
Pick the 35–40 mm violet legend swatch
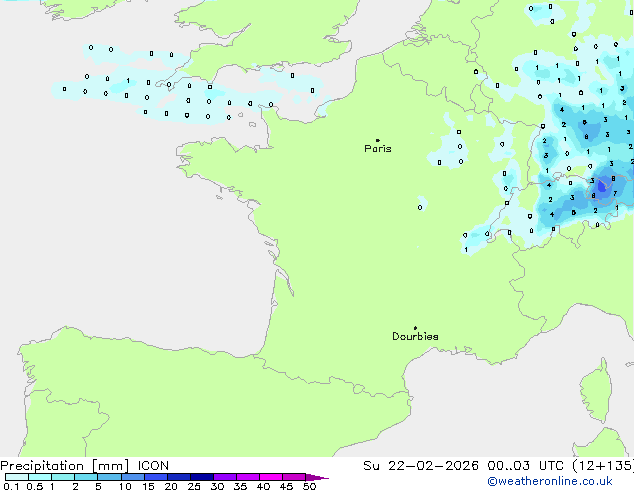[x=248, y=477]
